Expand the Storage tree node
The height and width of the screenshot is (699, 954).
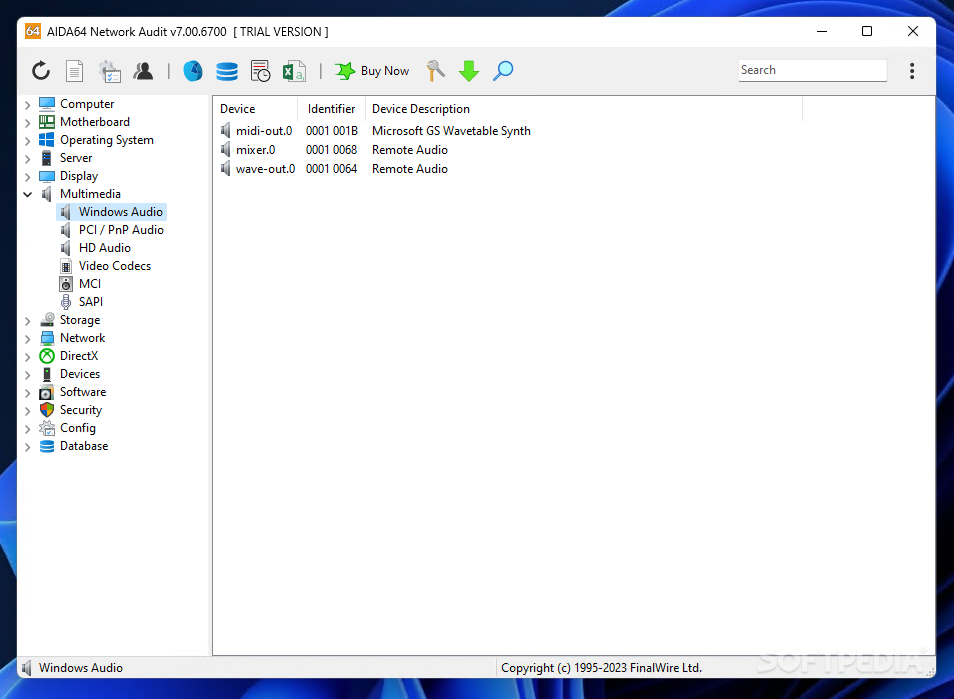(x=27, y=321)
